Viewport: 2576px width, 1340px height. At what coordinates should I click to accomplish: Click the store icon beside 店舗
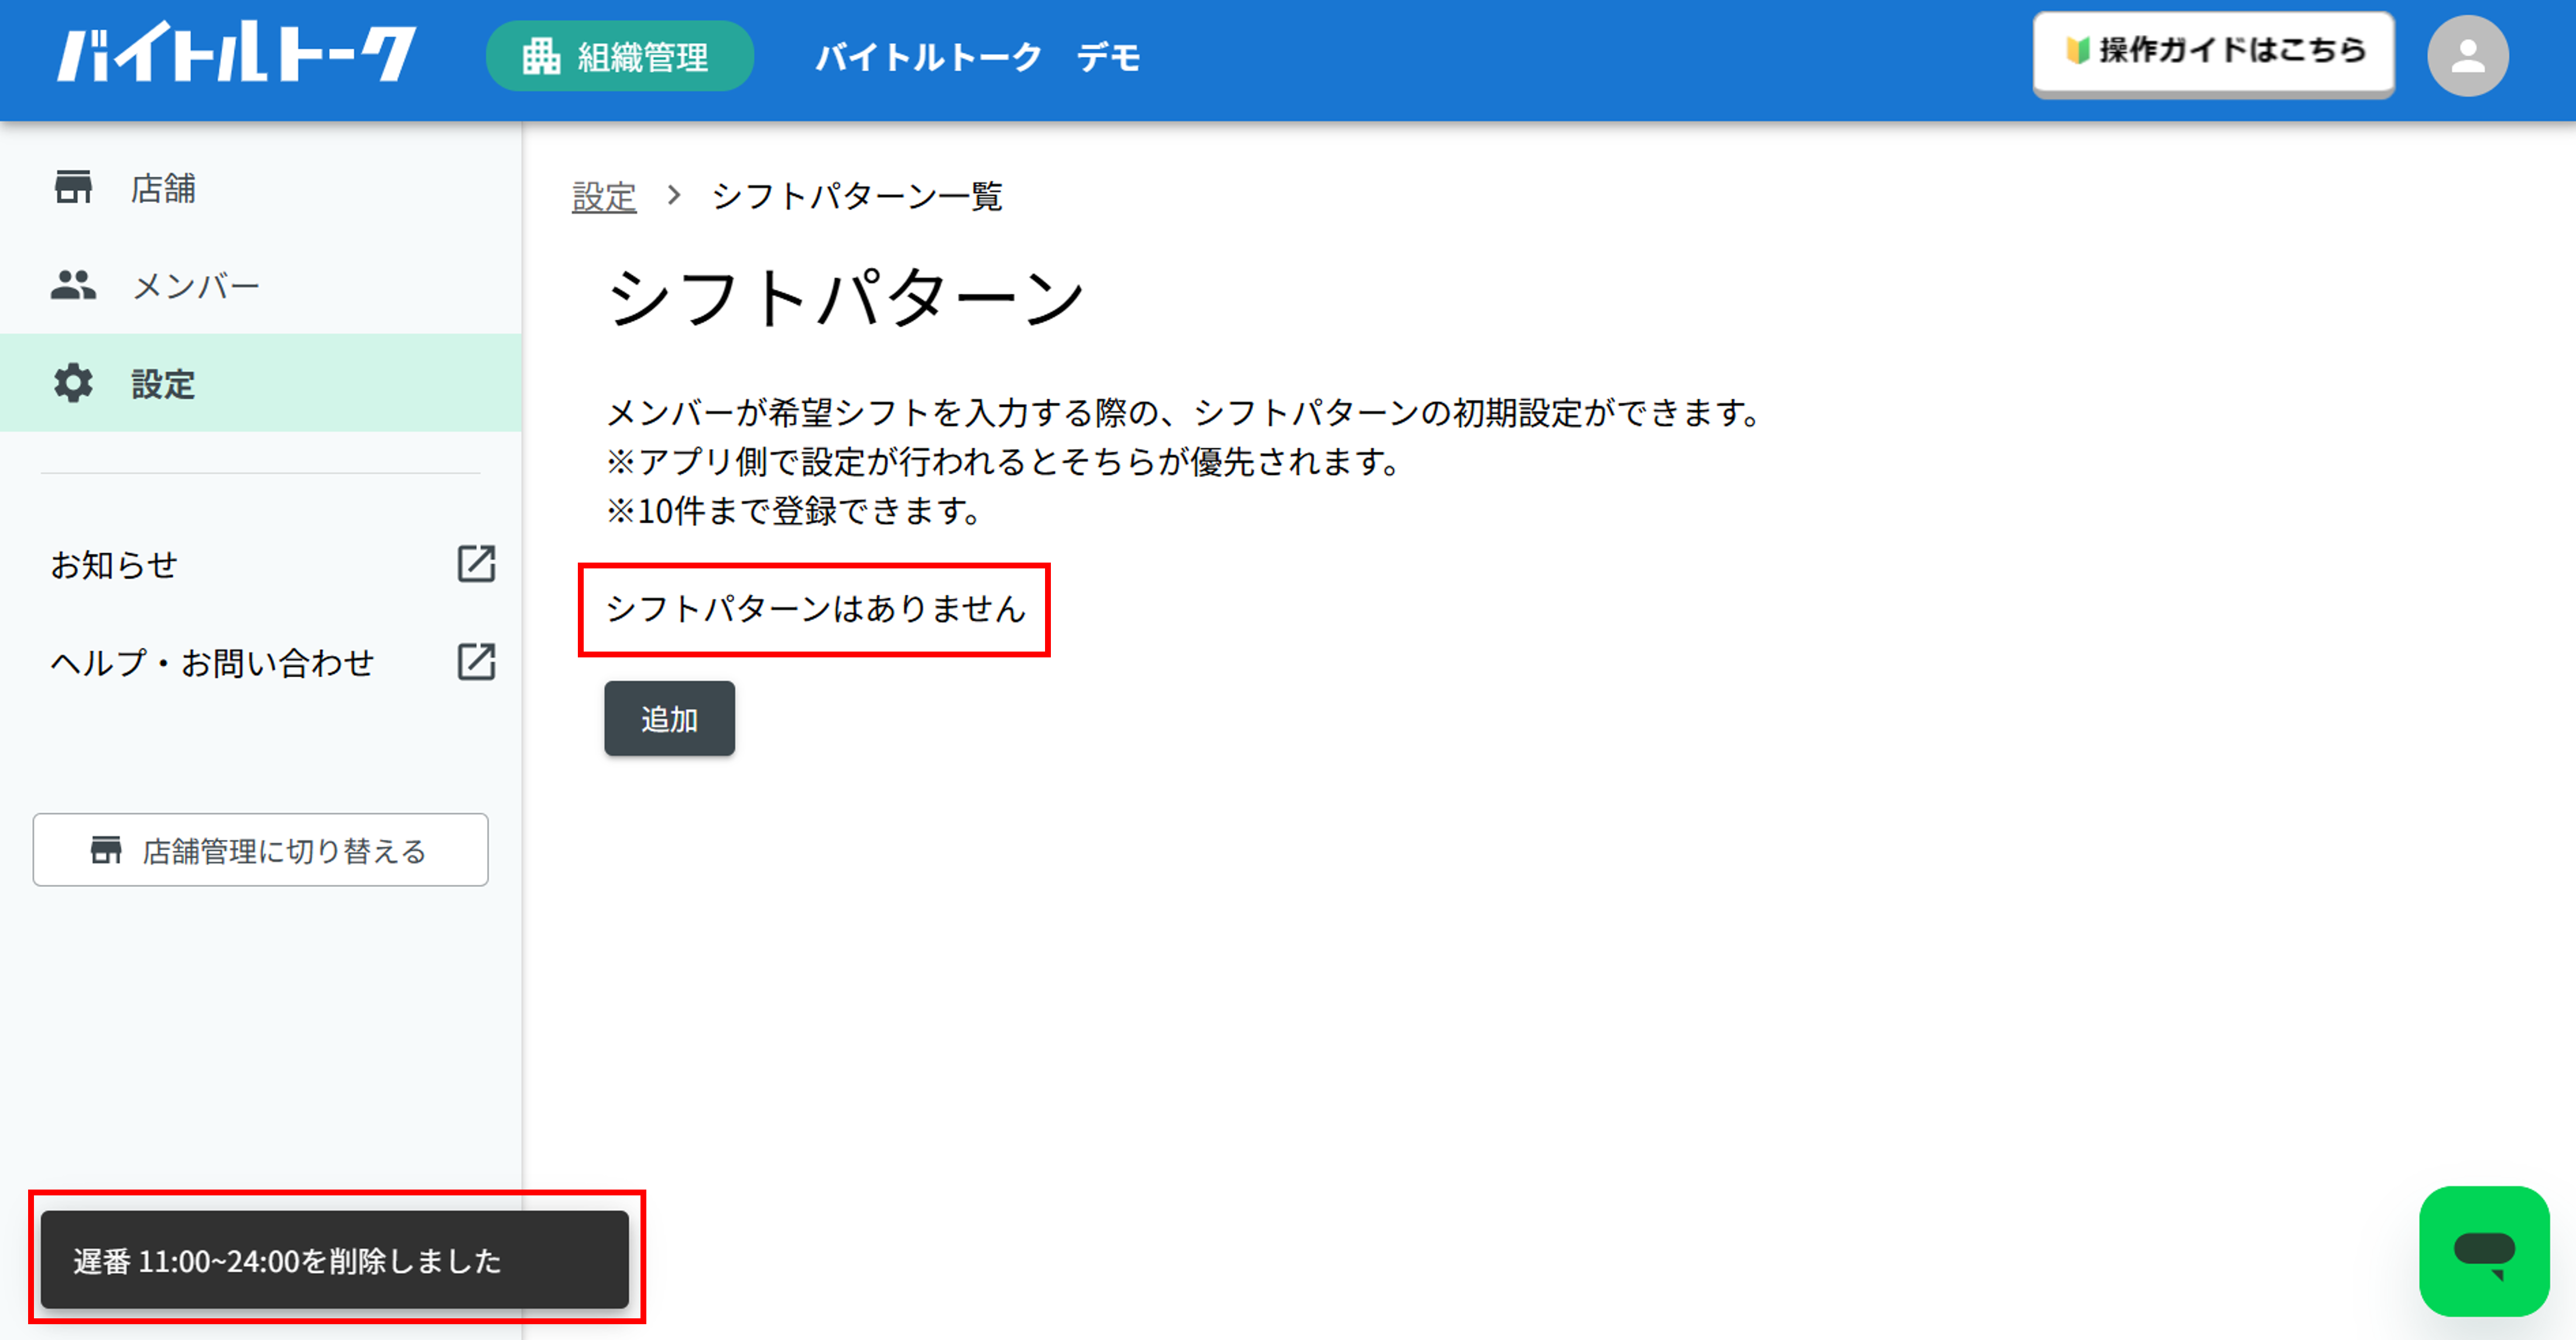click(73, 187)
